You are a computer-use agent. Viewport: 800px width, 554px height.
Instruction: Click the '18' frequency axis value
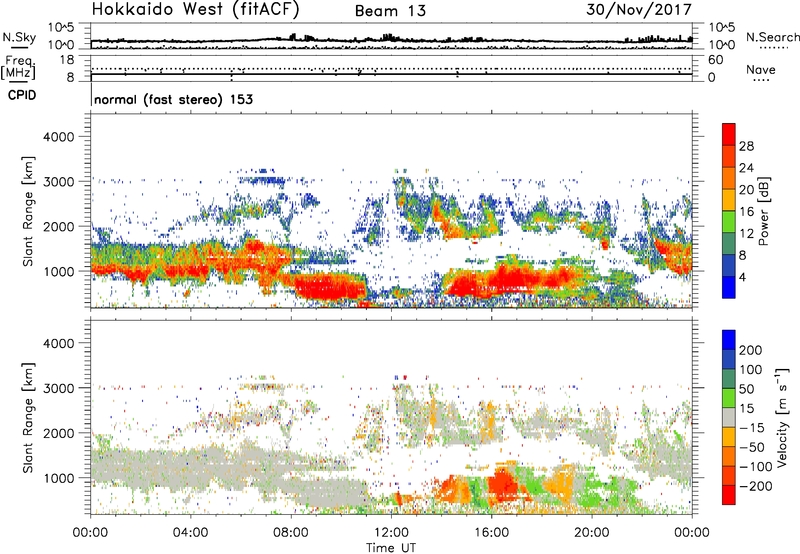66,60
